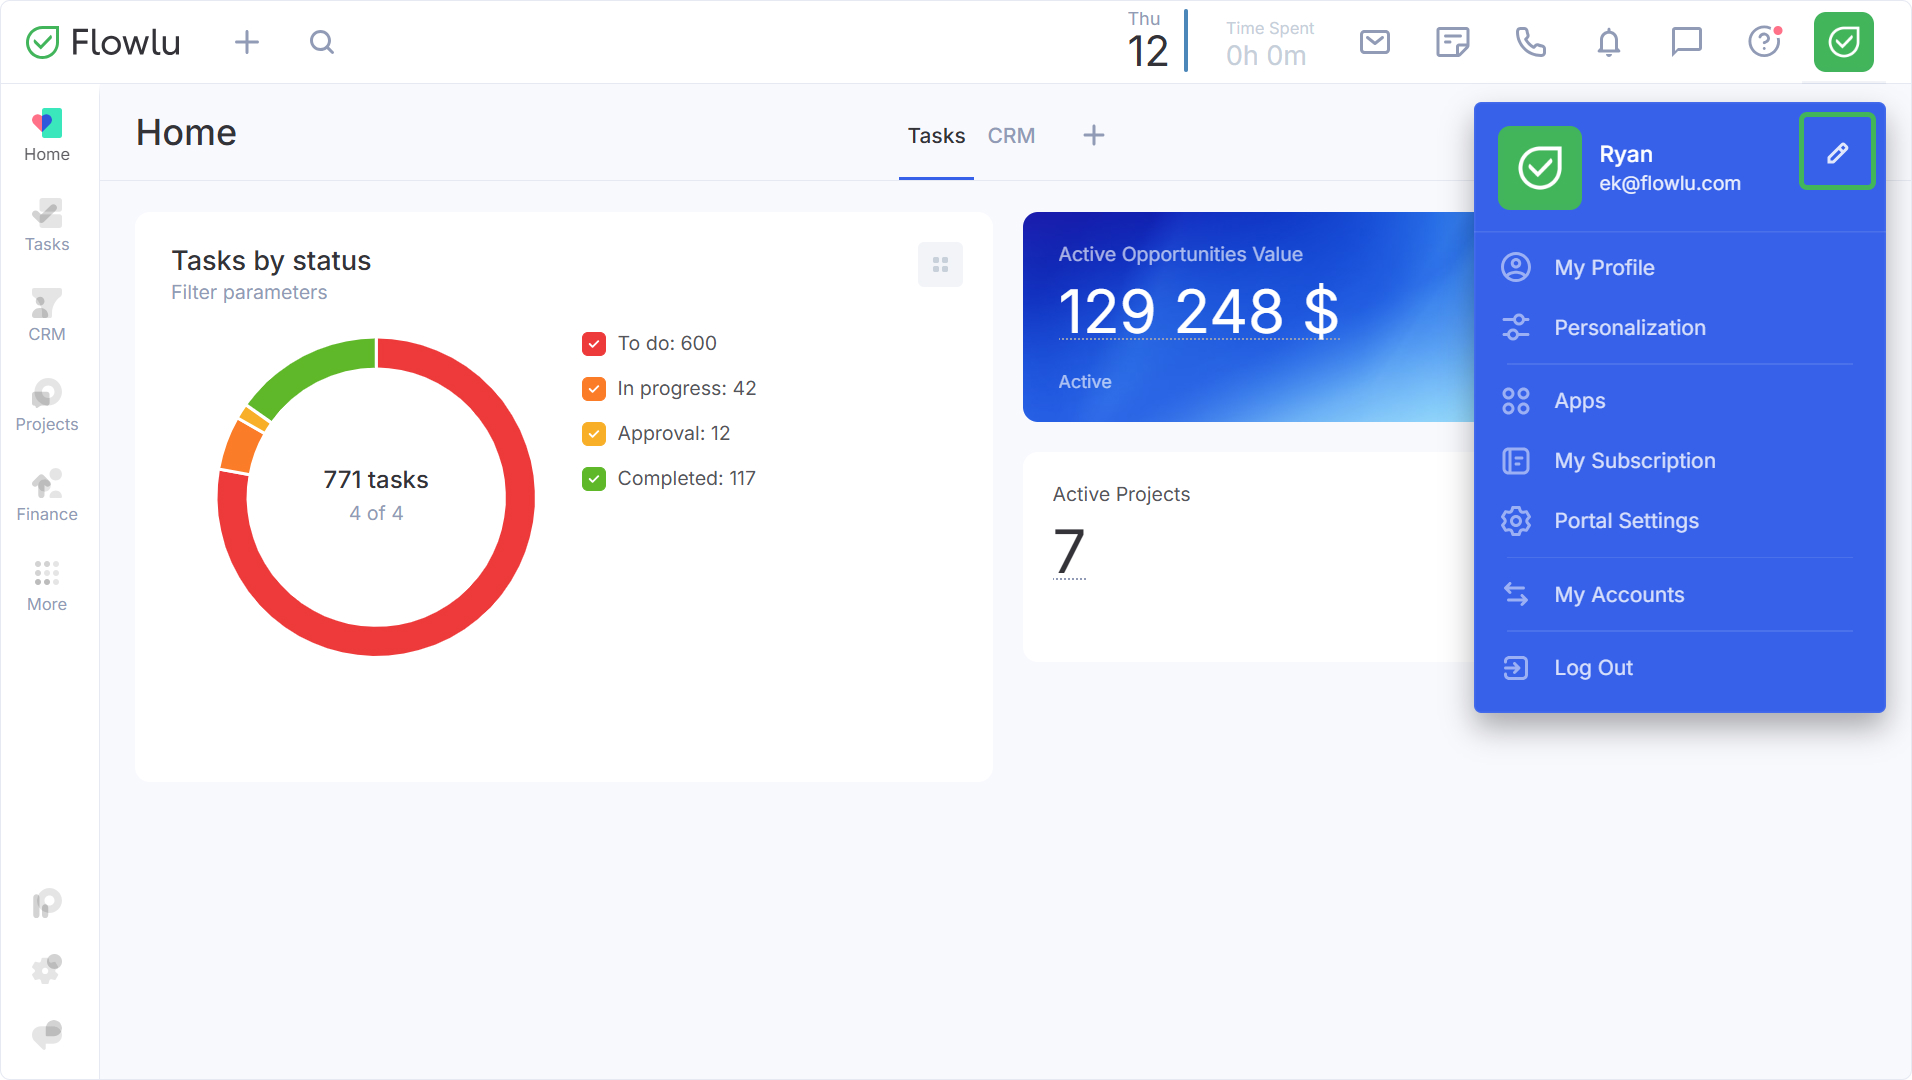This screenshot has width=1912, height=1080.
Task: Click the Active Projects count 7
Action: click(x=1069, y=552)
